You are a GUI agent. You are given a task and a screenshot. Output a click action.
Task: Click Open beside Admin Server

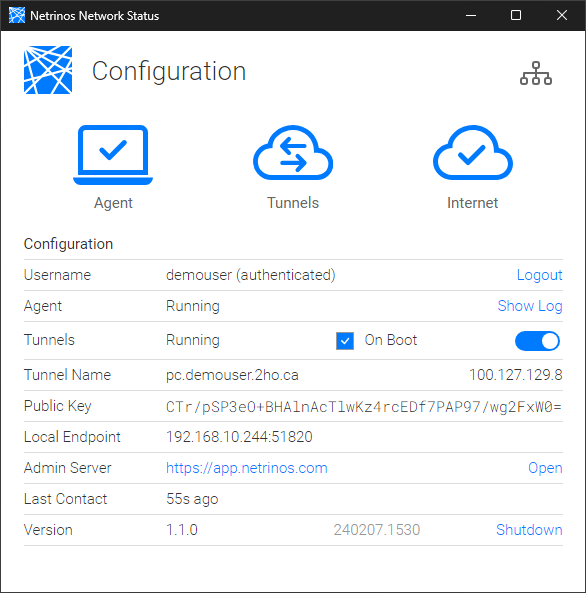545,468
